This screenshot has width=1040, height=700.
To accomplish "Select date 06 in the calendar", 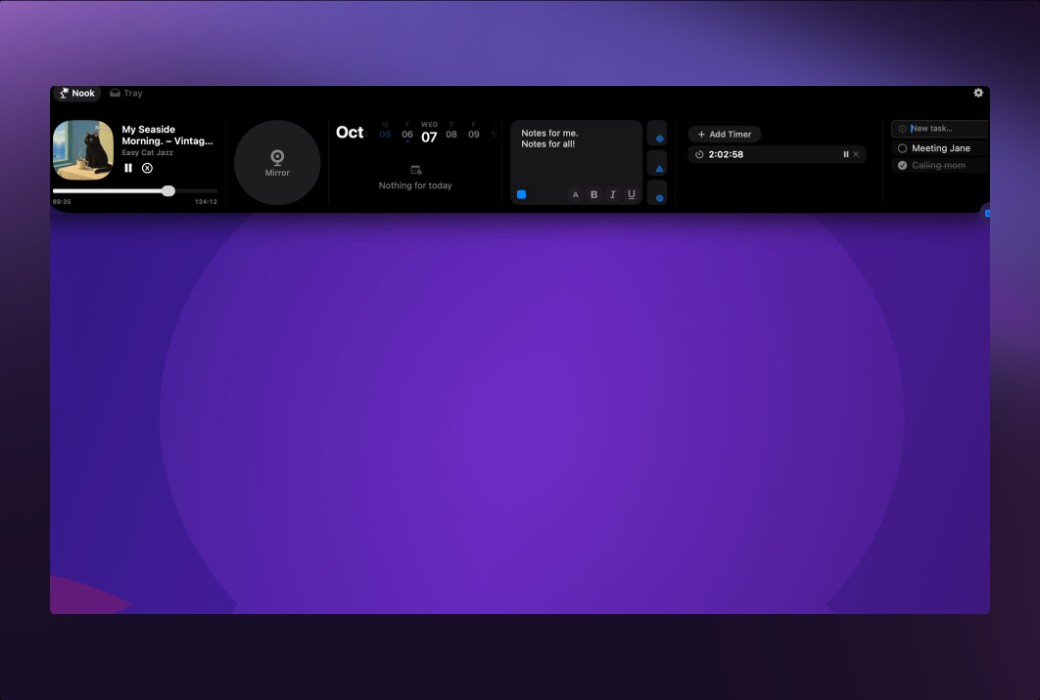I will [x=407, y=134].
